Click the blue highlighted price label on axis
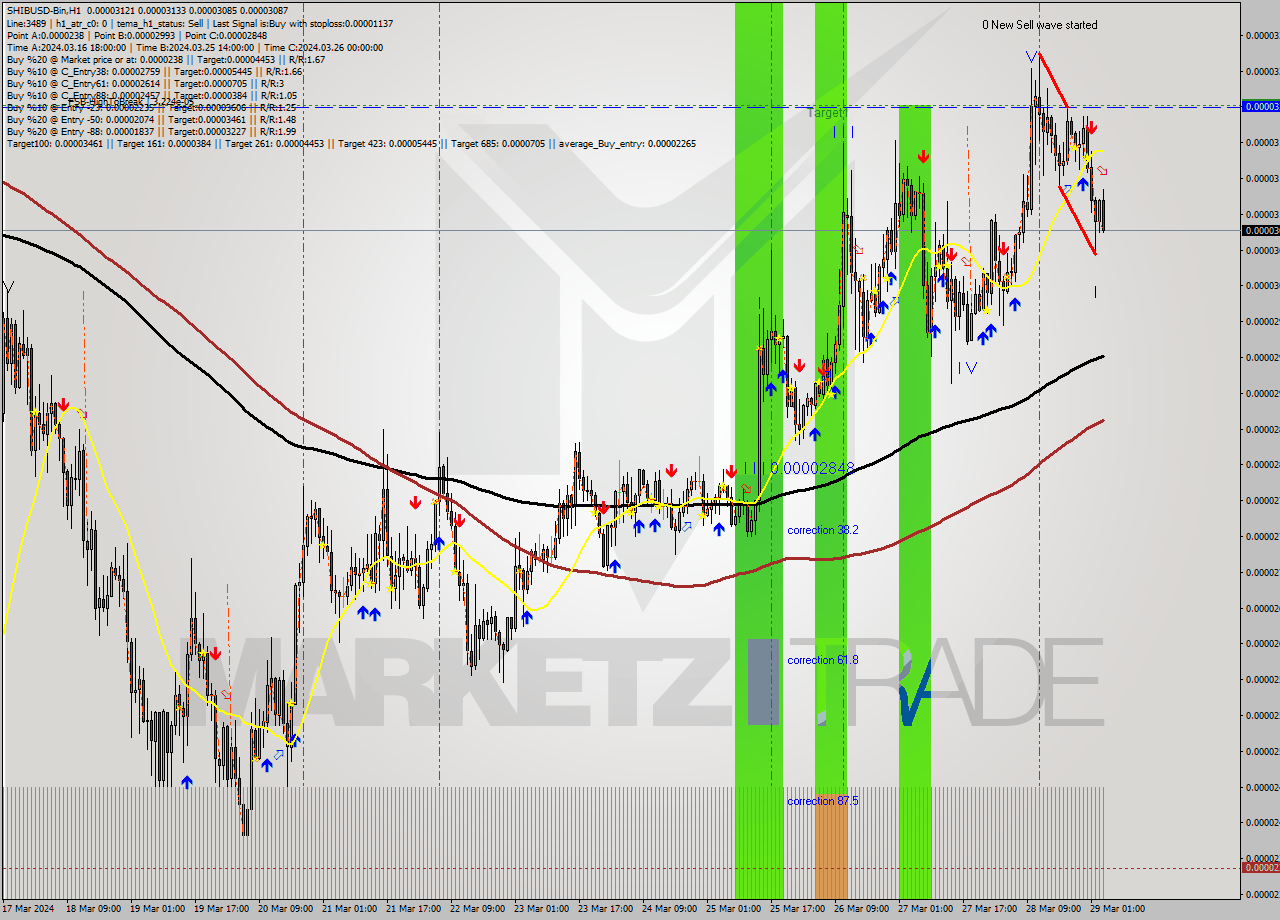 click(1260, 106)
